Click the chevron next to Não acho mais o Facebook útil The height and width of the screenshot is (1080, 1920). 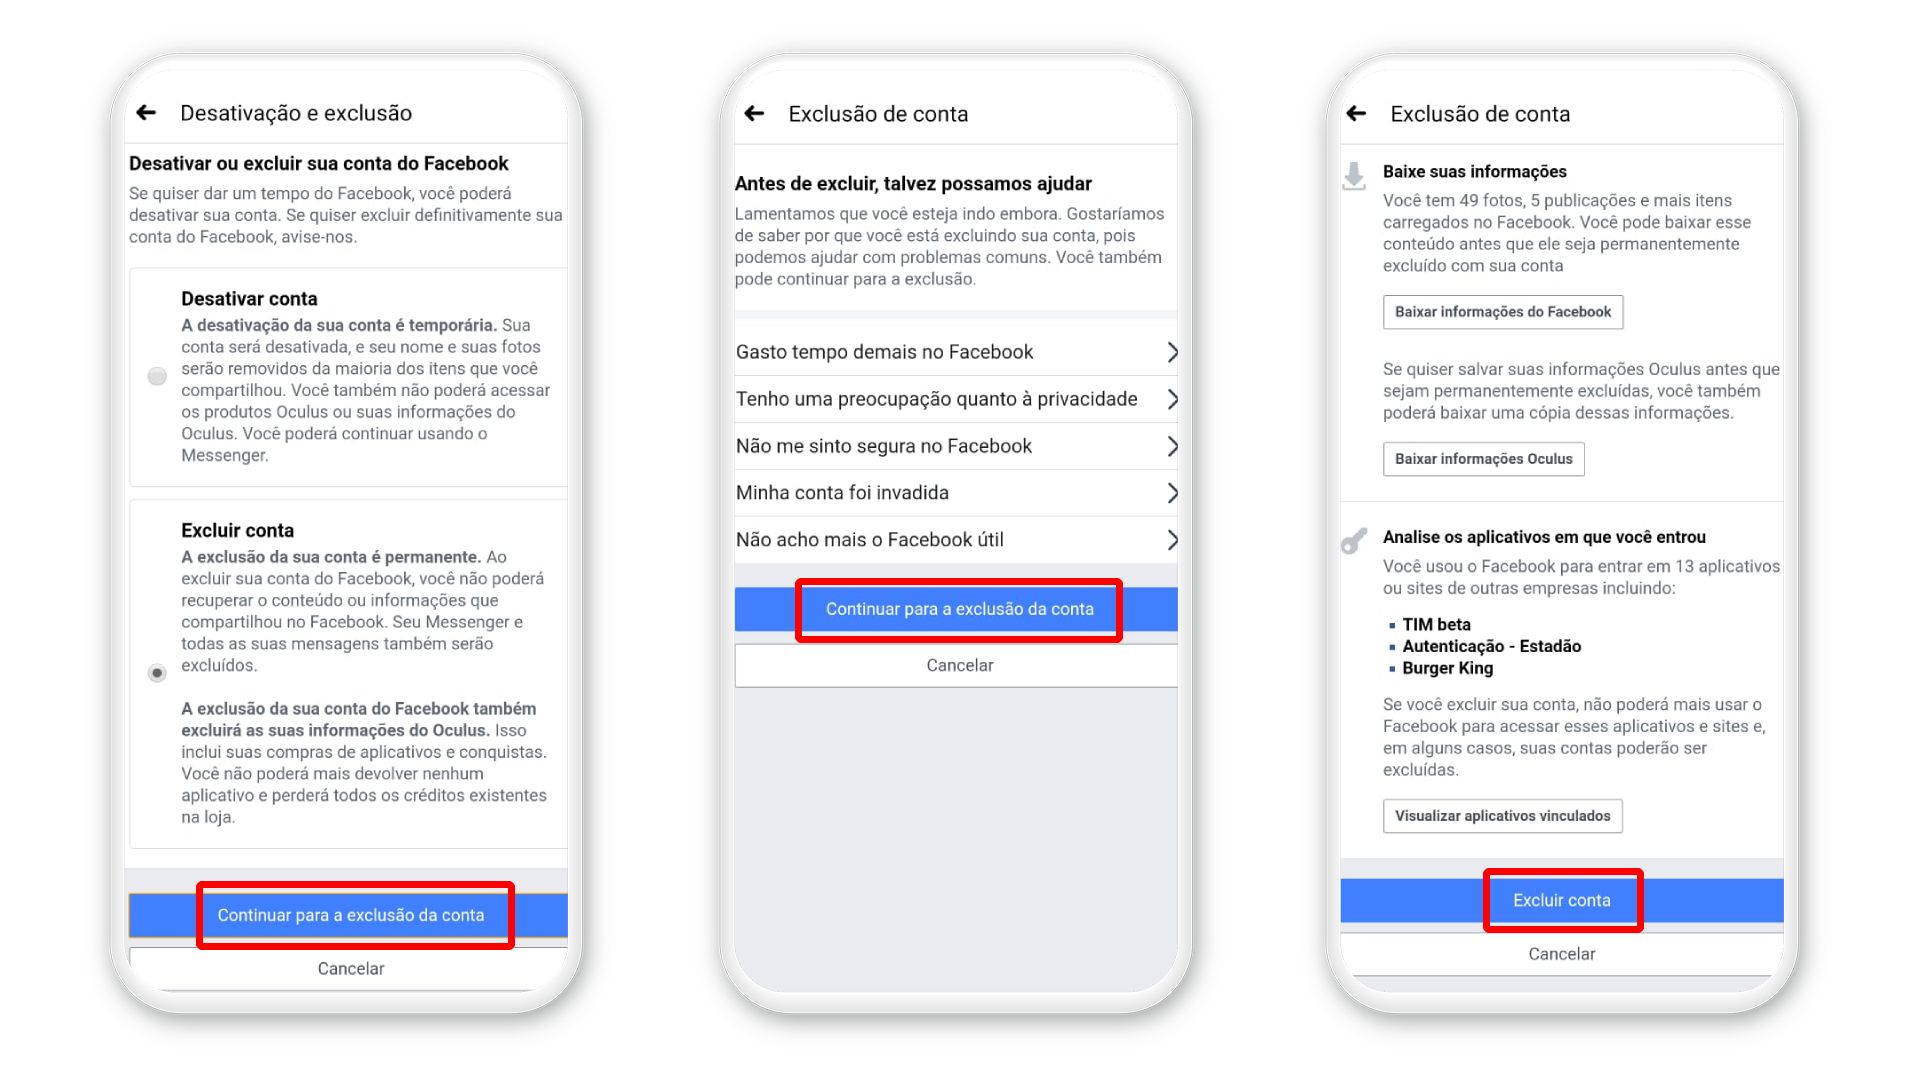(x=1172, y=539)
